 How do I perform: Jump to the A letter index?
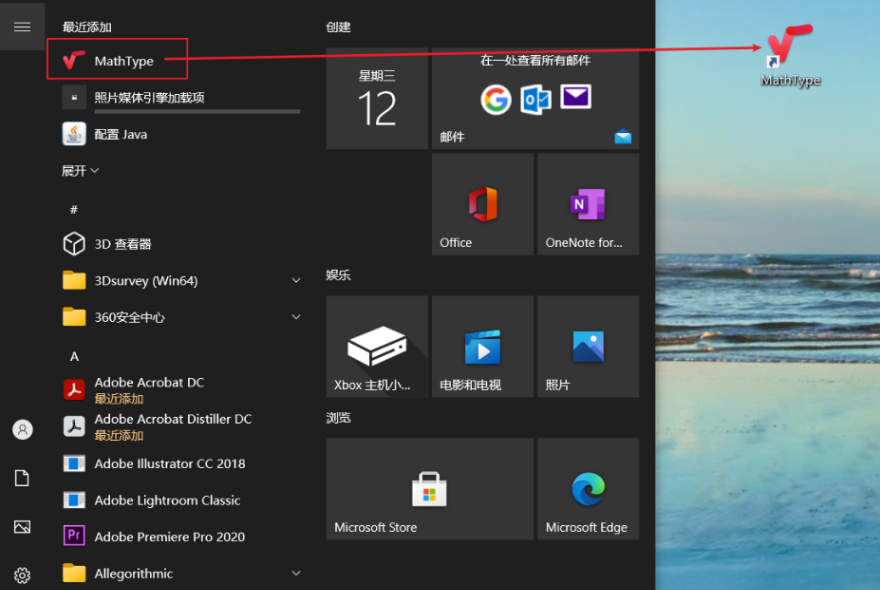click(x=74, y=356)
